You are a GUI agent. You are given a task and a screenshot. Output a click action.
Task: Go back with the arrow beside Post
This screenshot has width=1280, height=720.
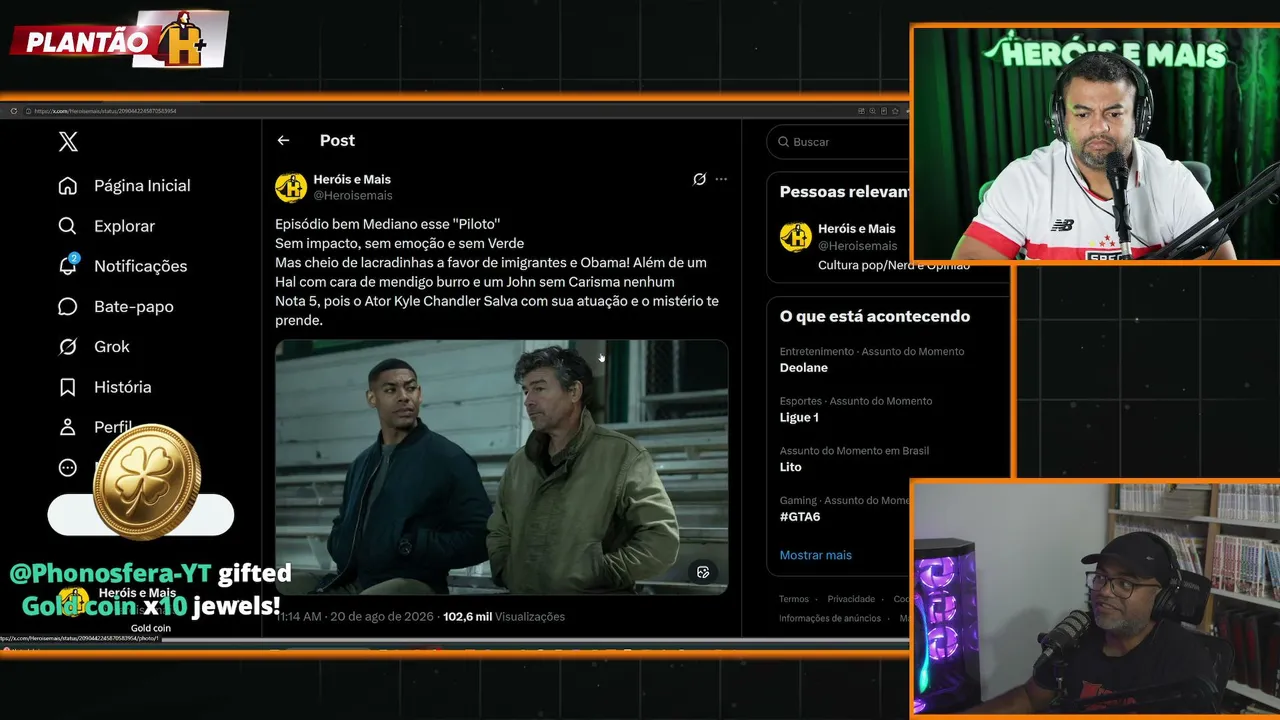click(283, 141)
